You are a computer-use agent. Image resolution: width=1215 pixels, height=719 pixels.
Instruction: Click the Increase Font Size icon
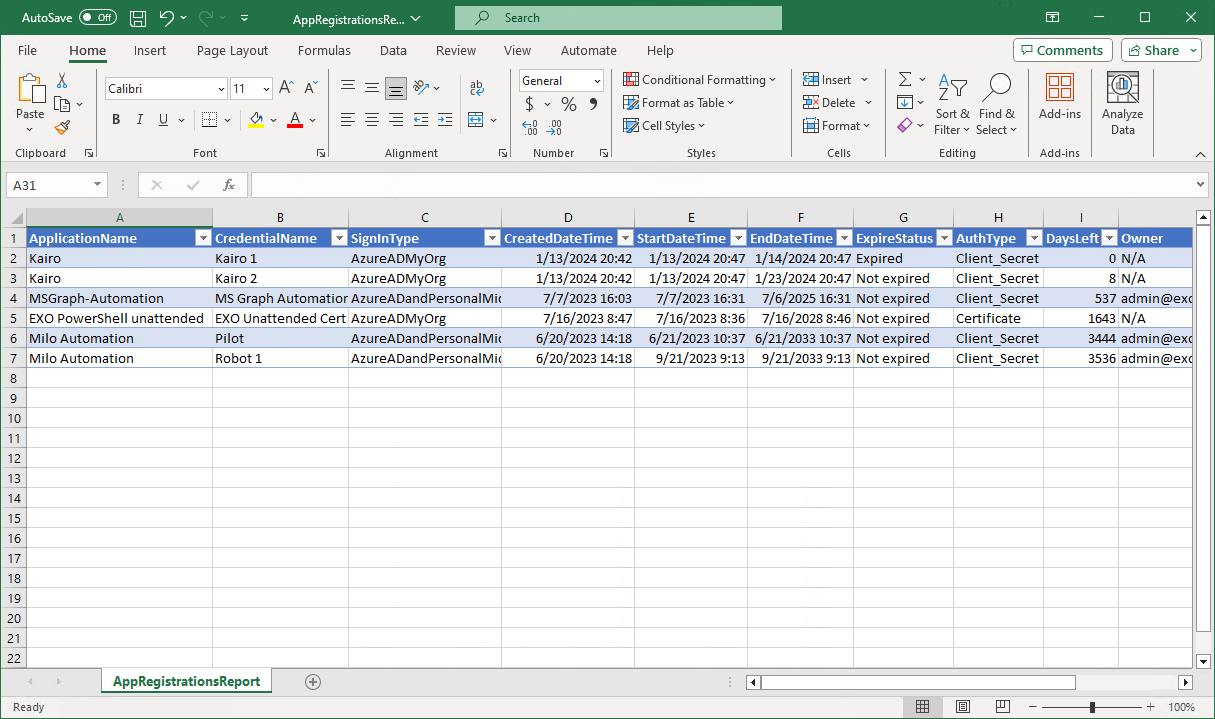click(x=286, y=88)
